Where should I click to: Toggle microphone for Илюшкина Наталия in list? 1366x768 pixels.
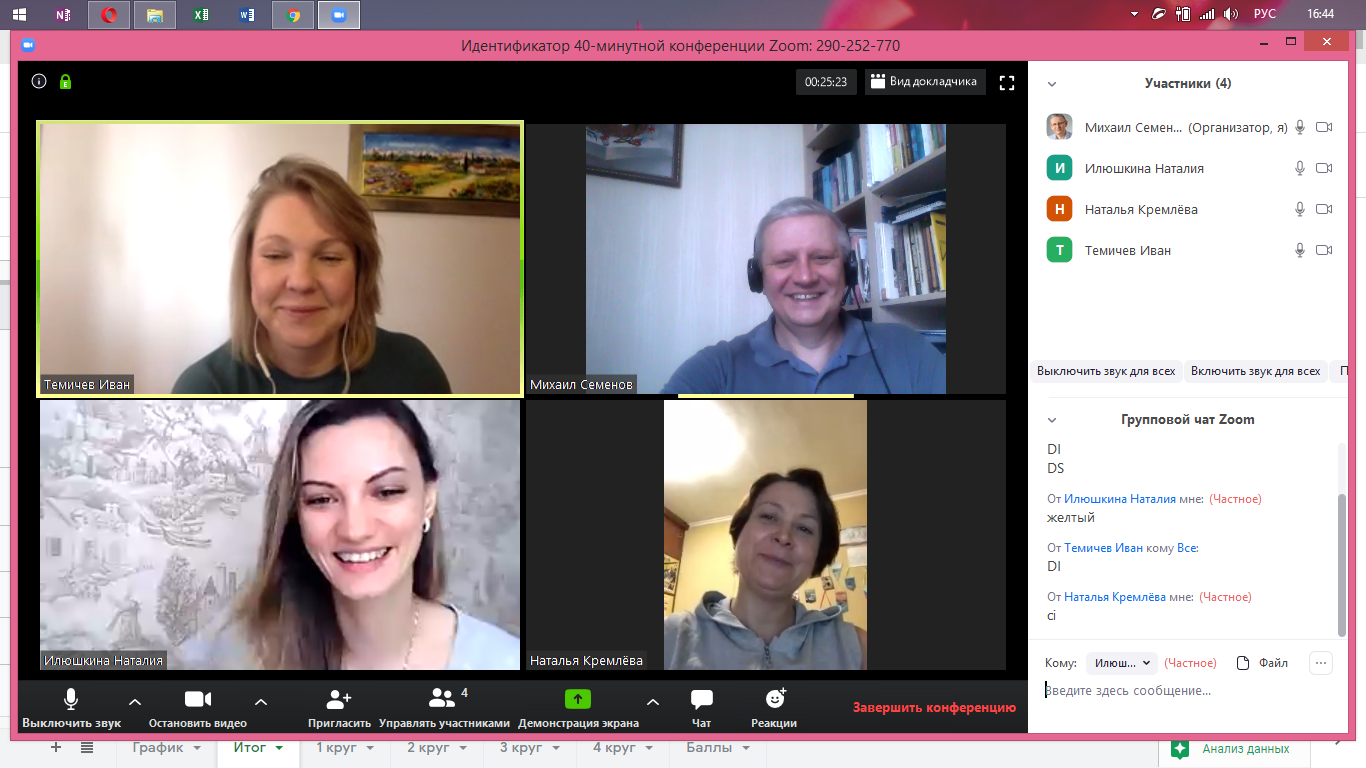click(1300, 168)
